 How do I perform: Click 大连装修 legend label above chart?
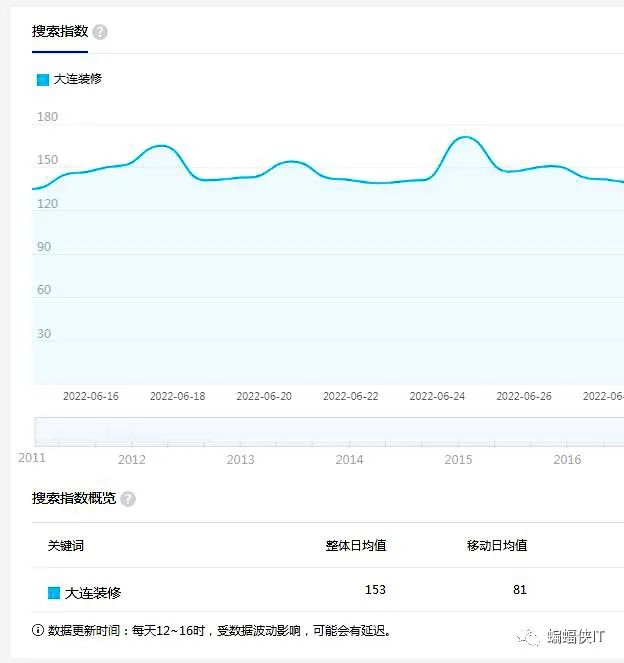tap(78, 79)
